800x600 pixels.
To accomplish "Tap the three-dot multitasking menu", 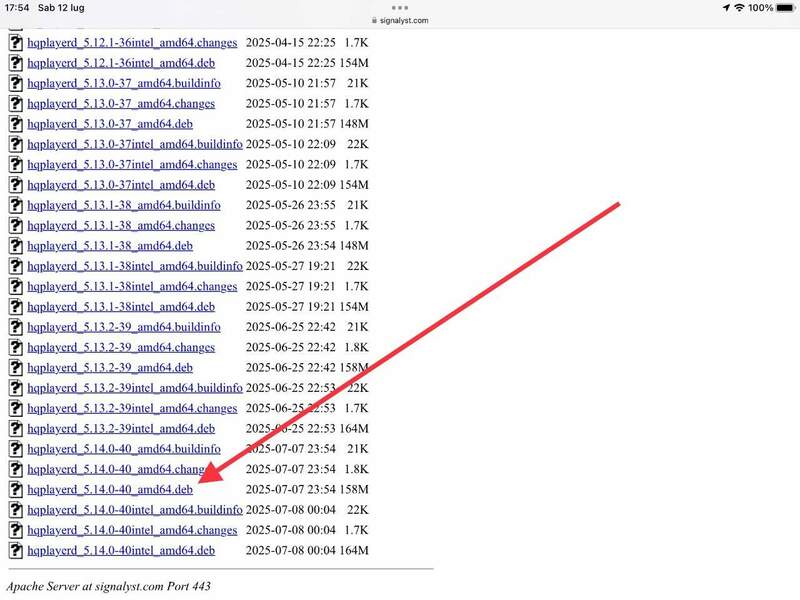I will (x=400, y=6).
